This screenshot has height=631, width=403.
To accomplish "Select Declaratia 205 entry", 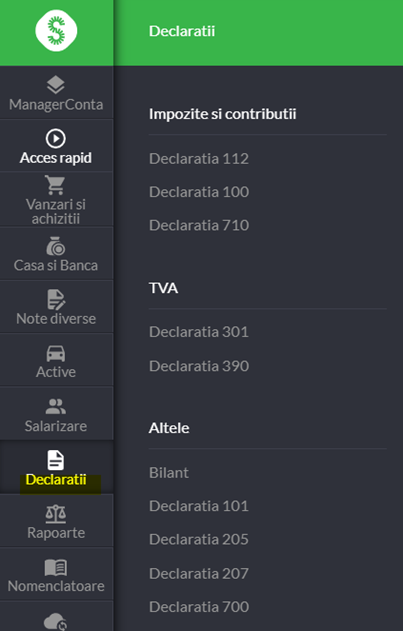I will [199, 539].
